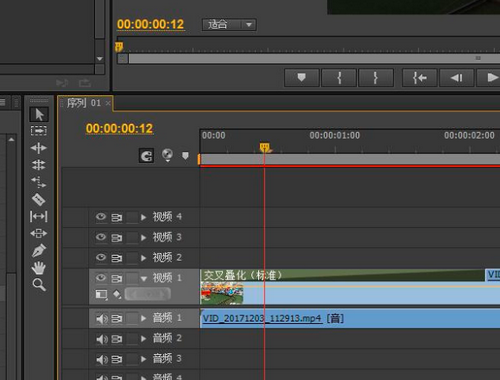
Task: Expand the 视频 3 track
Action: click(x=144, y=237)
